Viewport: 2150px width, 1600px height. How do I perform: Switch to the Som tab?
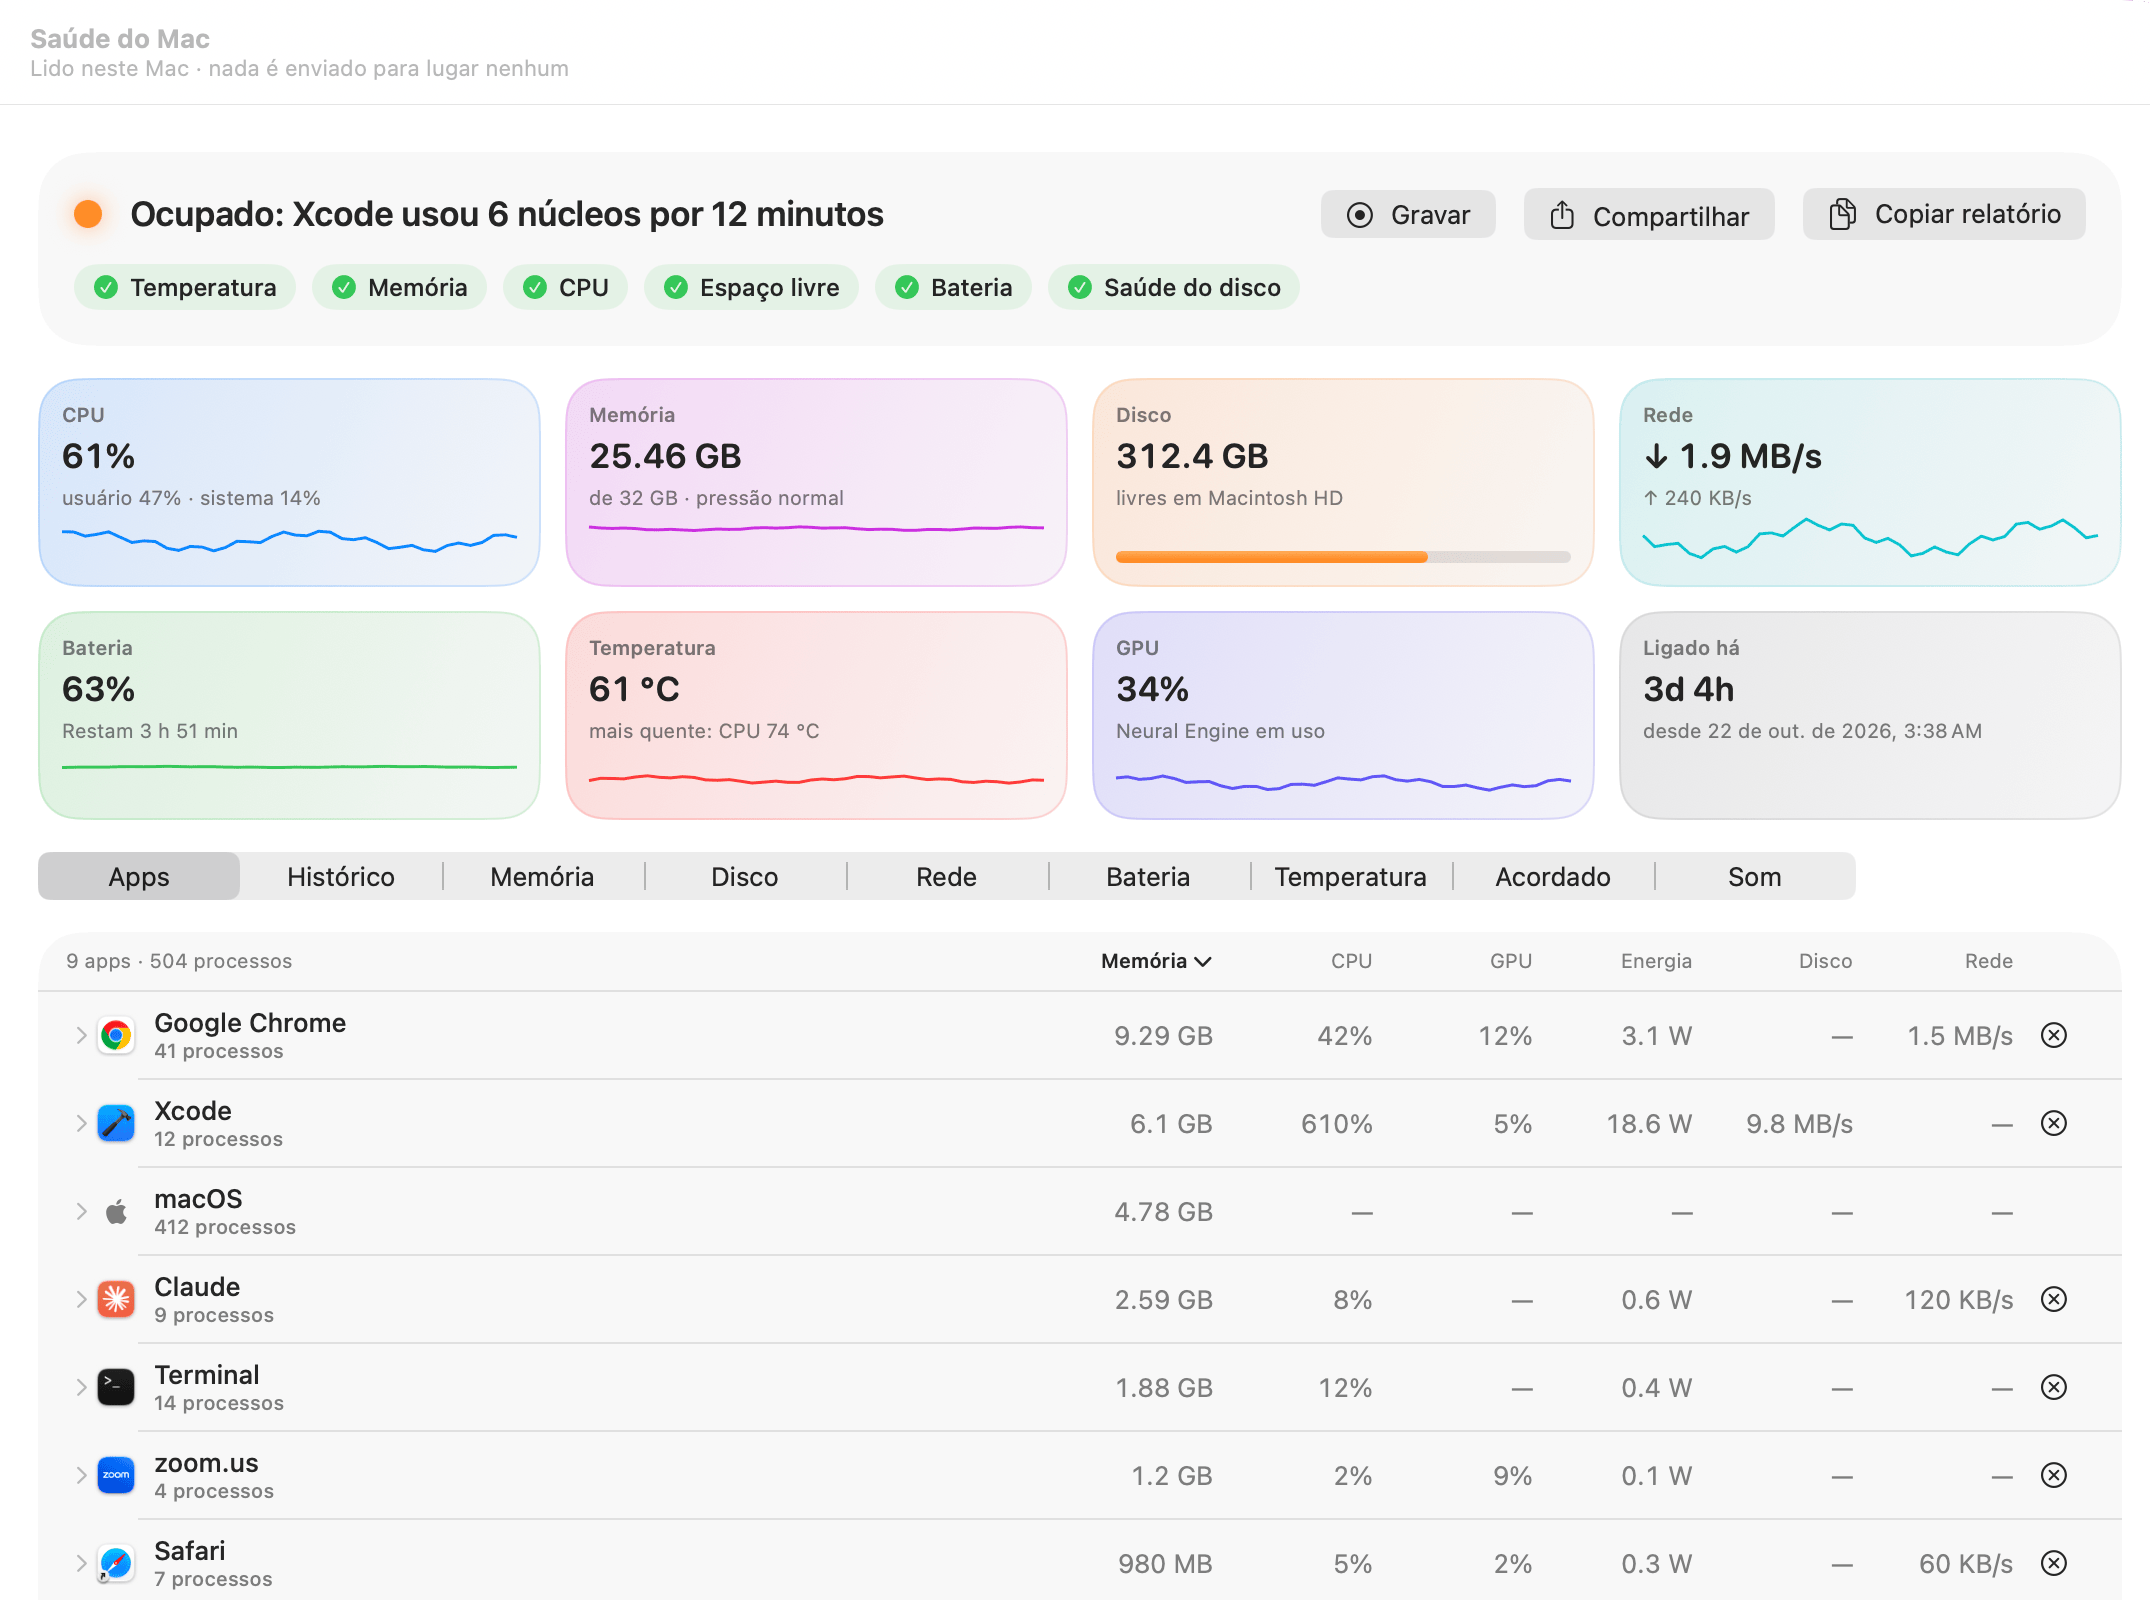pyautogui.click(x=1755, y=877)
